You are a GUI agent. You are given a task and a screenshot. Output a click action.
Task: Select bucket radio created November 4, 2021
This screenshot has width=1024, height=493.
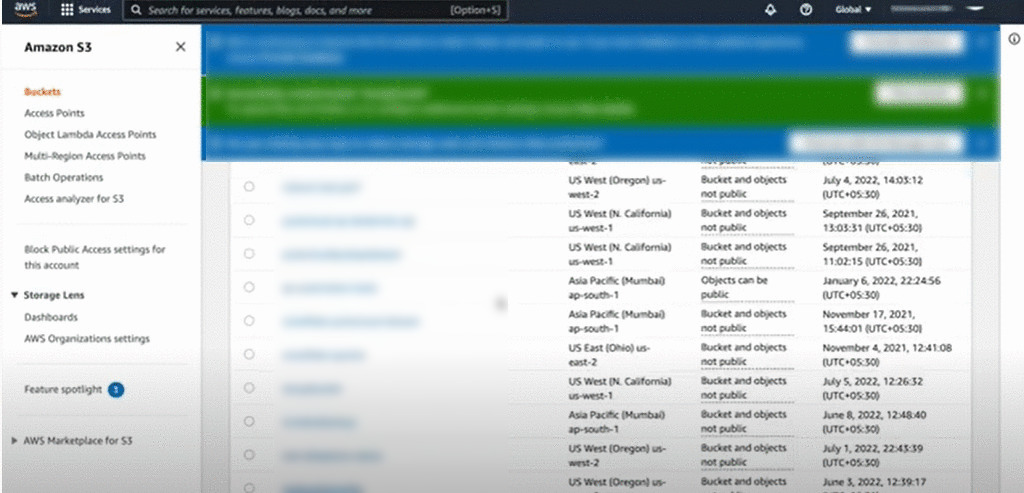click(249, 354)
